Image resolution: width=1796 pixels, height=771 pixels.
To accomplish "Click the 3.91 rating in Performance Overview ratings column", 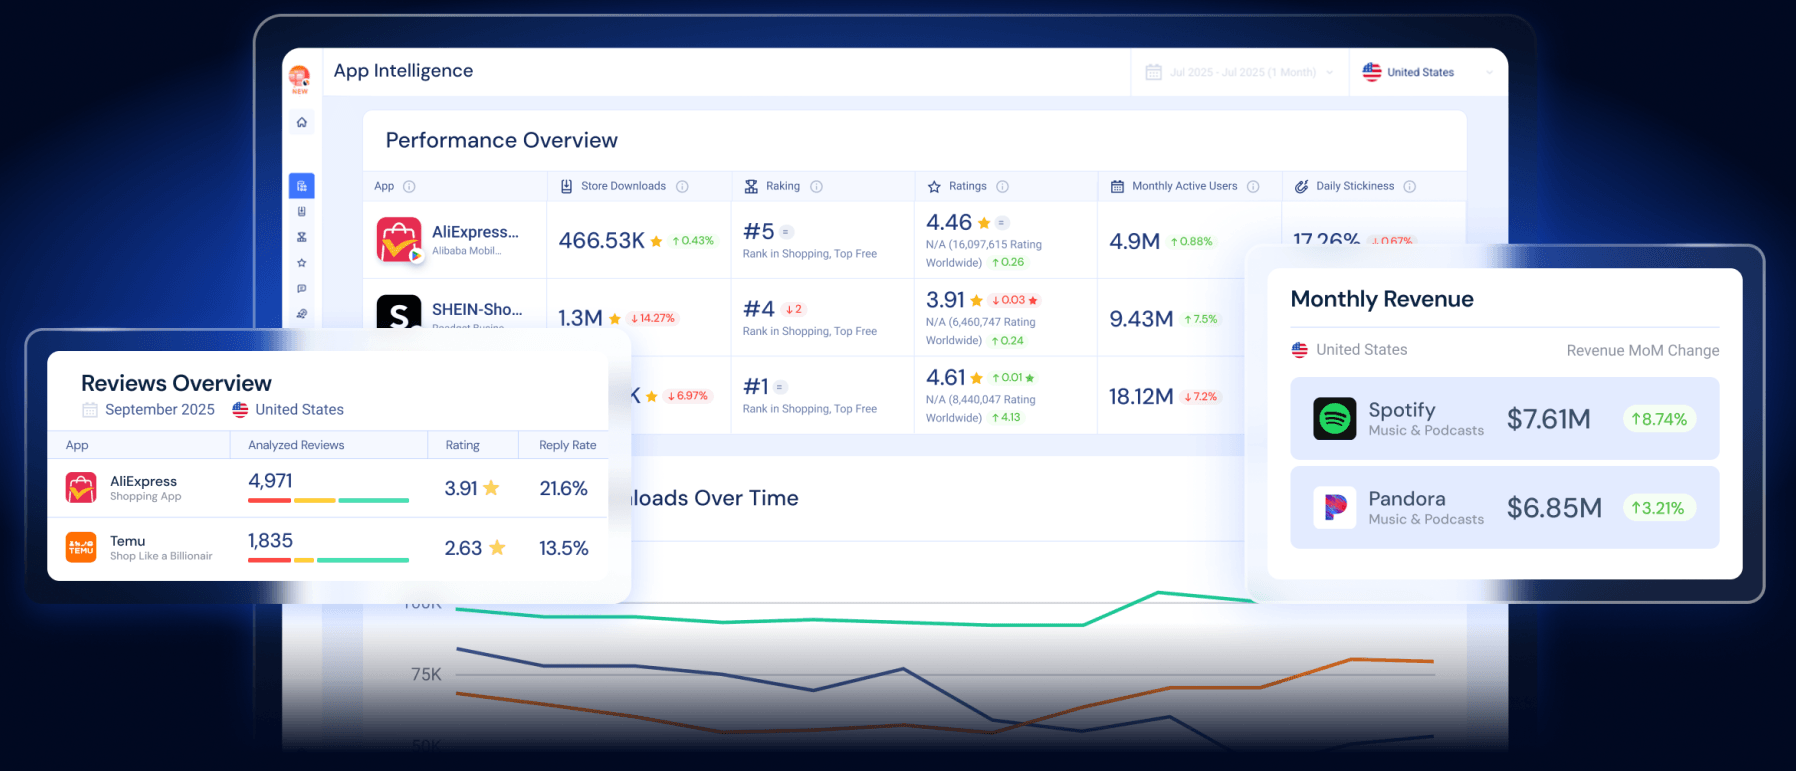I will point(945,300).
